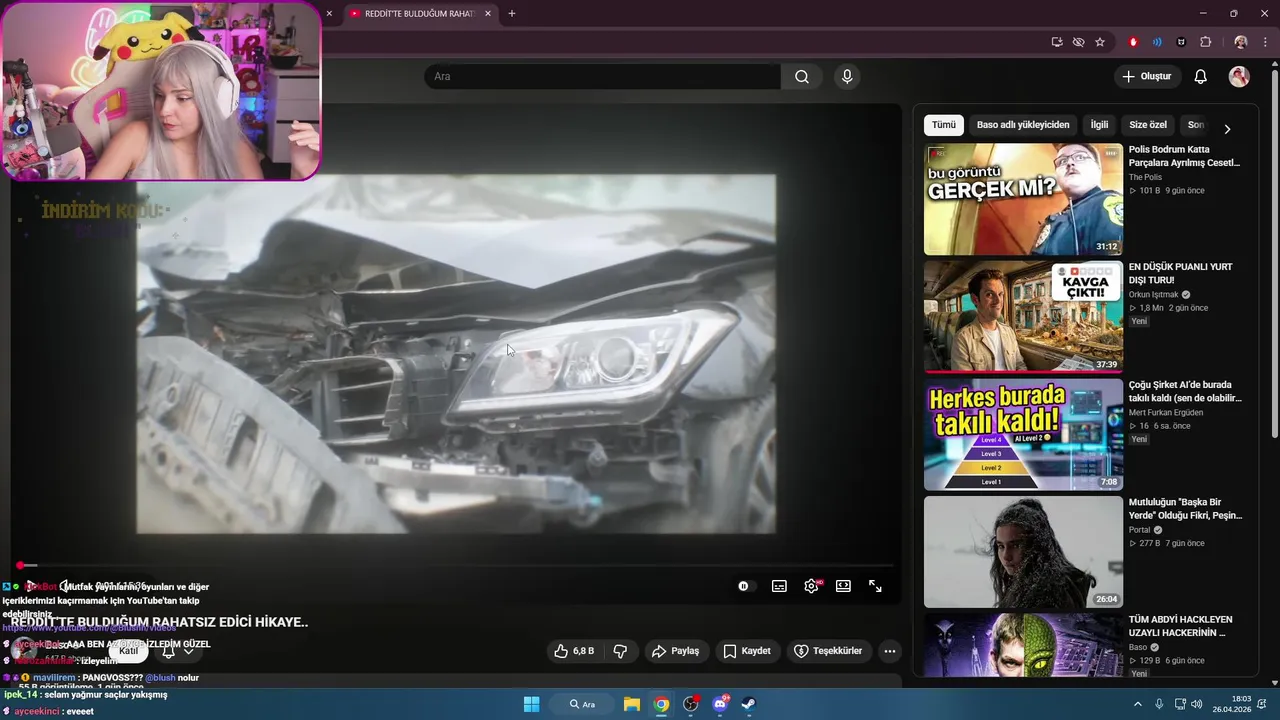Click the Teşekkürler button
Viewport: 1280px width, 720px height.
coord(828,651)
